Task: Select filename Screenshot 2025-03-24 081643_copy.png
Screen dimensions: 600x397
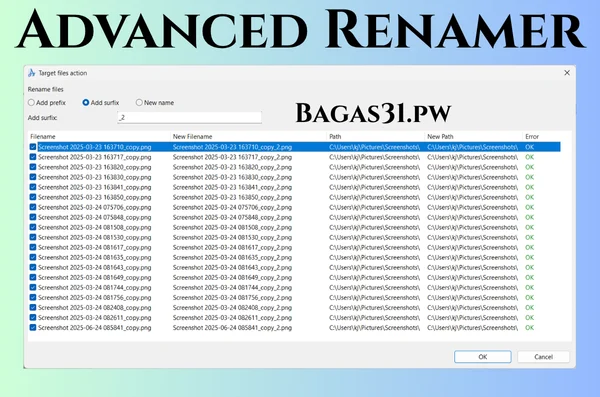Action: pos(95,267)
